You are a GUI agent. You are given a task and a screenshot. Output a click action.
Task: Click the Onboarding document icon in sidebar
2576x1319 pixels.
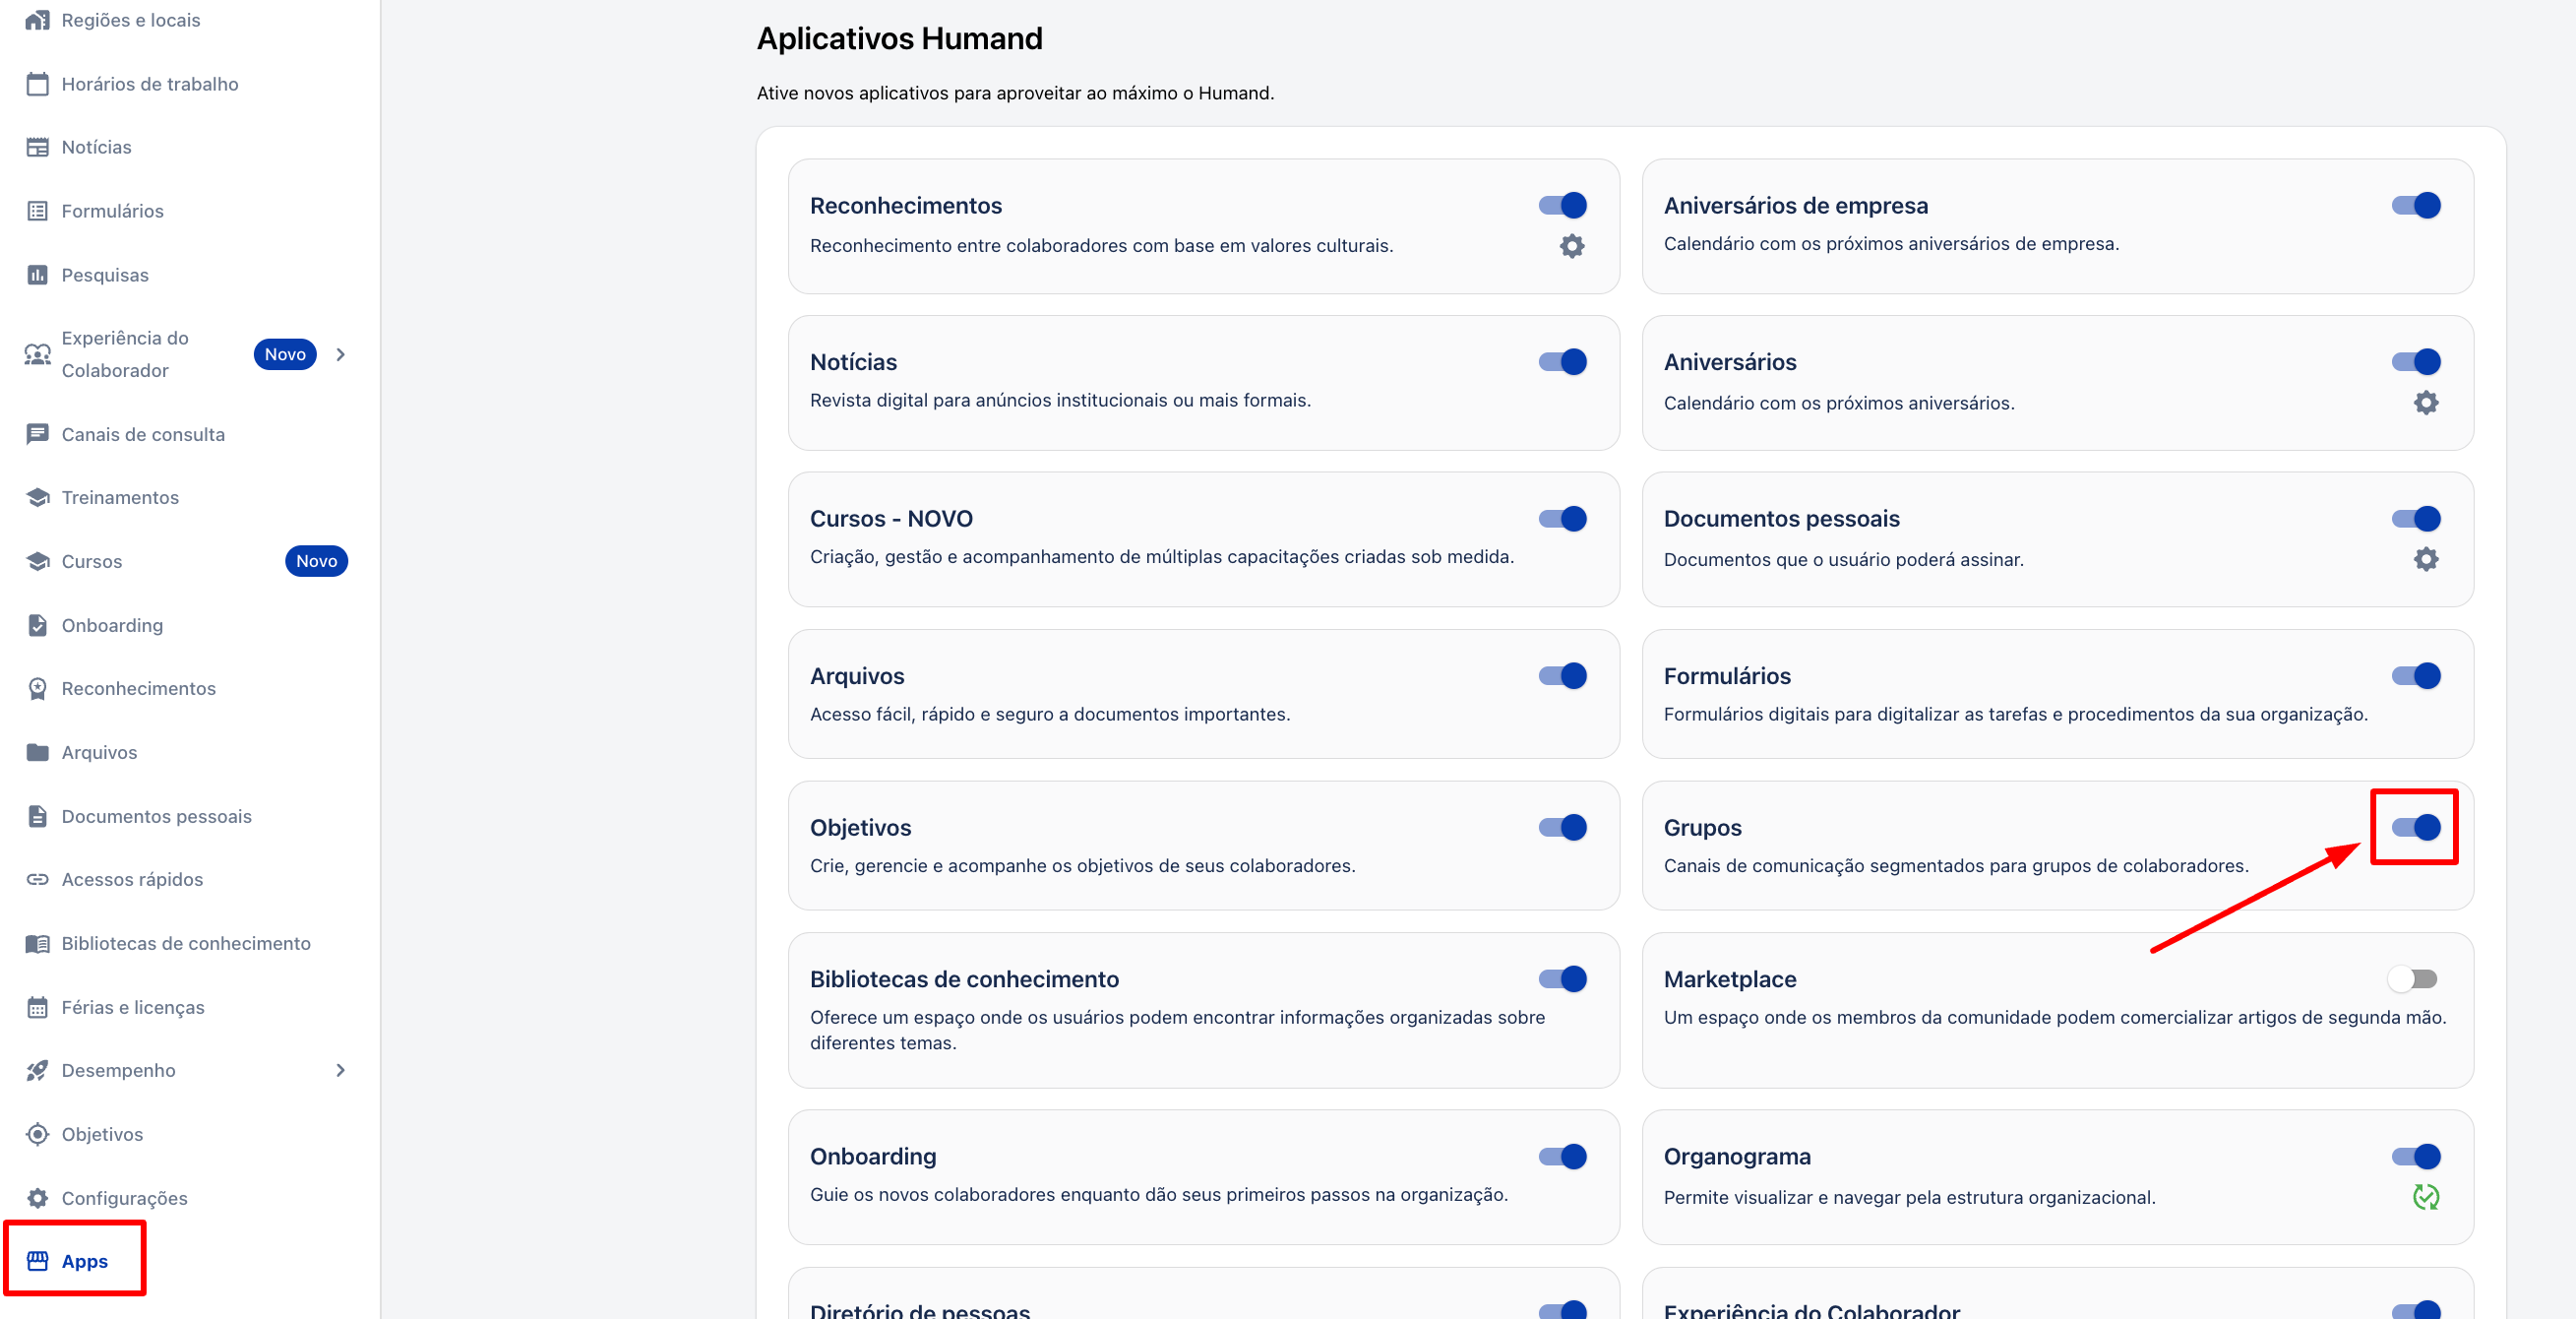(x=37, y=625)
